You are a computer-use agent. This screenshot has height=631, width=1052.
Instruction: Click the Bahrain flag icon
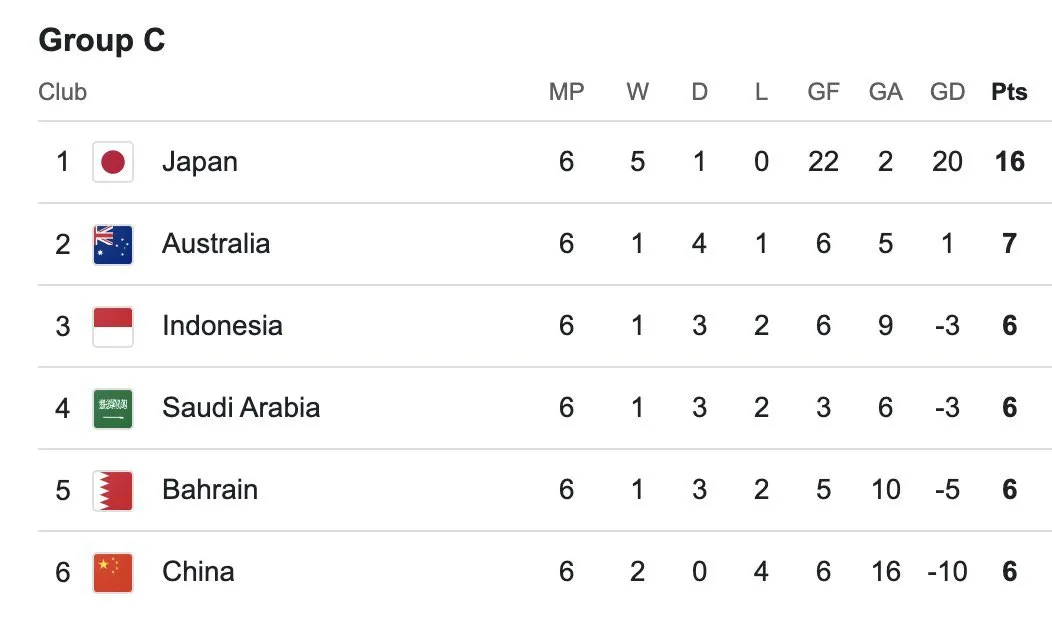(113, 490)
